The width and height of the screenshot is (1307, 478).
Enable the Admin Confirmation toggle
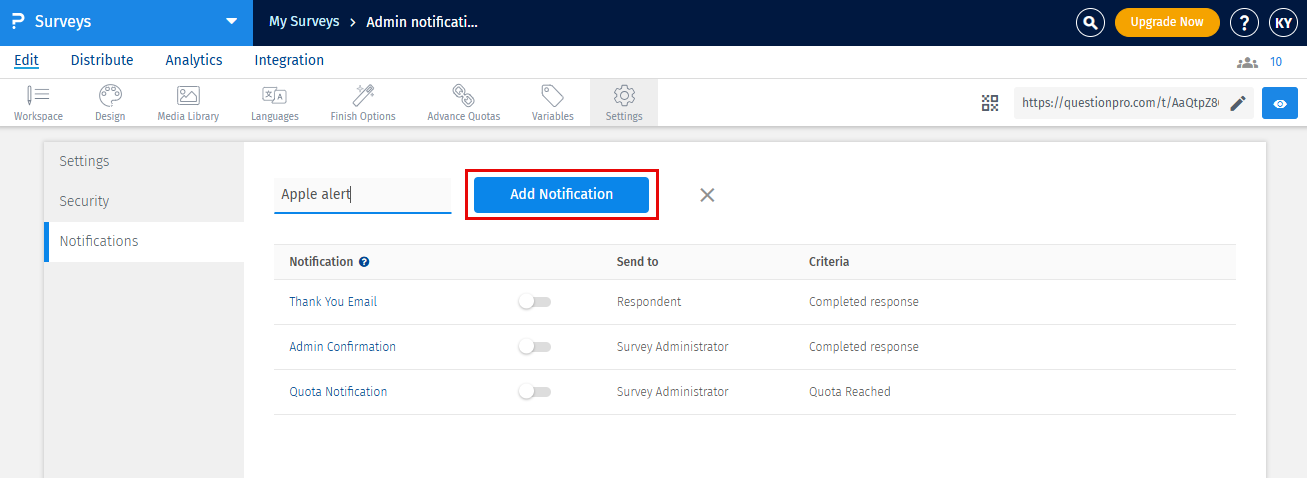click(534, 347)
